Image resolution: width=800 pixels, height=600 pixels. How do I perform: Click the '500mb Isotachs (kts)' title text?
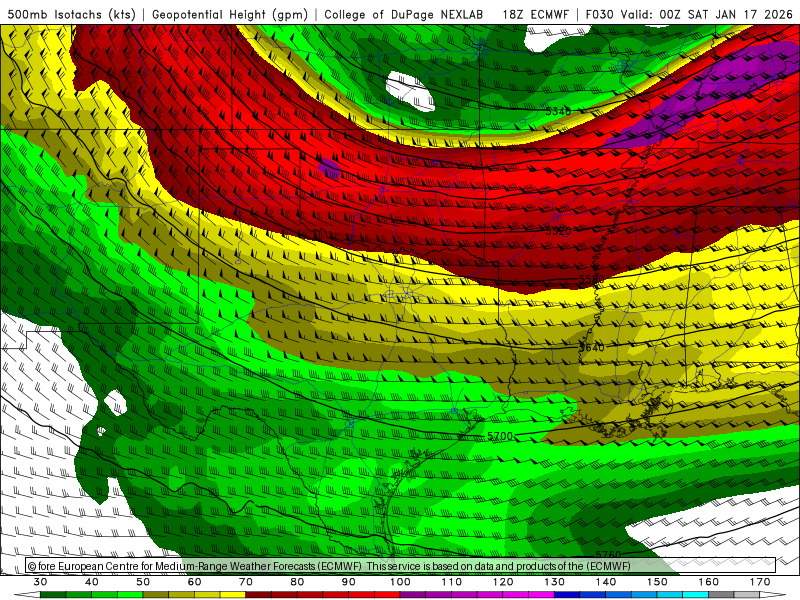pyautogui.click(x=71, y=15)
